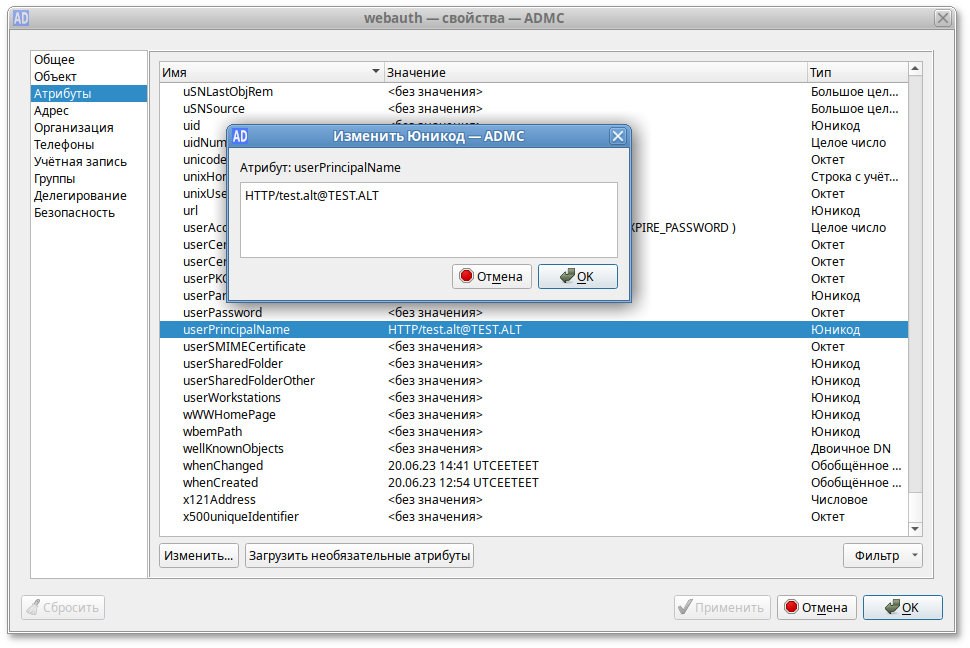This screenshot has width=970, height=648.
Task: Open the Общее tab in the sidebar
Action: [54, 60]
